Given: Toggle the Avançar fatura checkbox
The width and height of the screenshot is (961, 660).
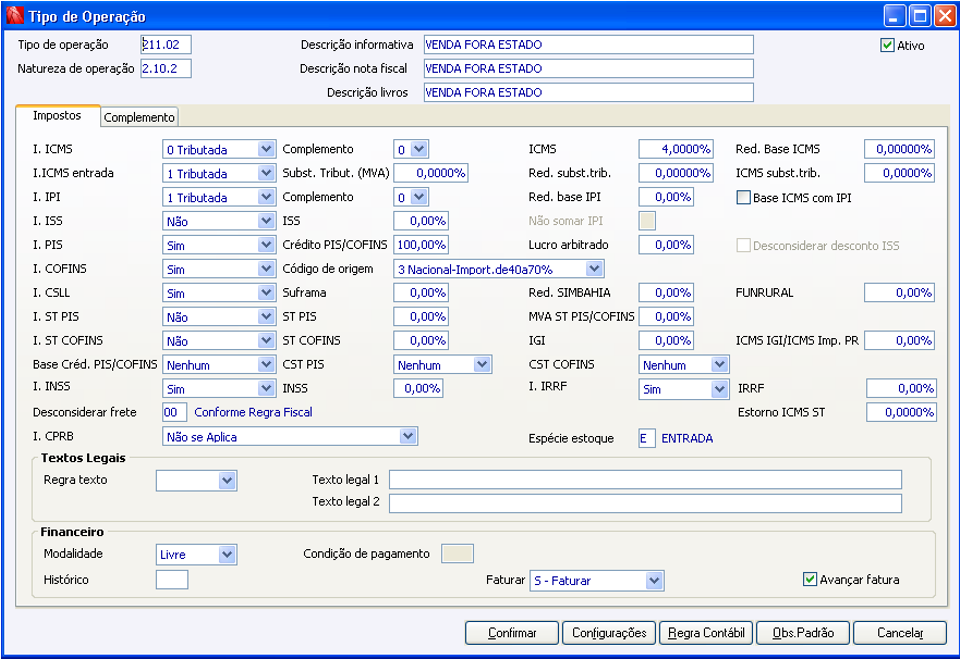Looking at the screenshot, I should tap(810, 579).
